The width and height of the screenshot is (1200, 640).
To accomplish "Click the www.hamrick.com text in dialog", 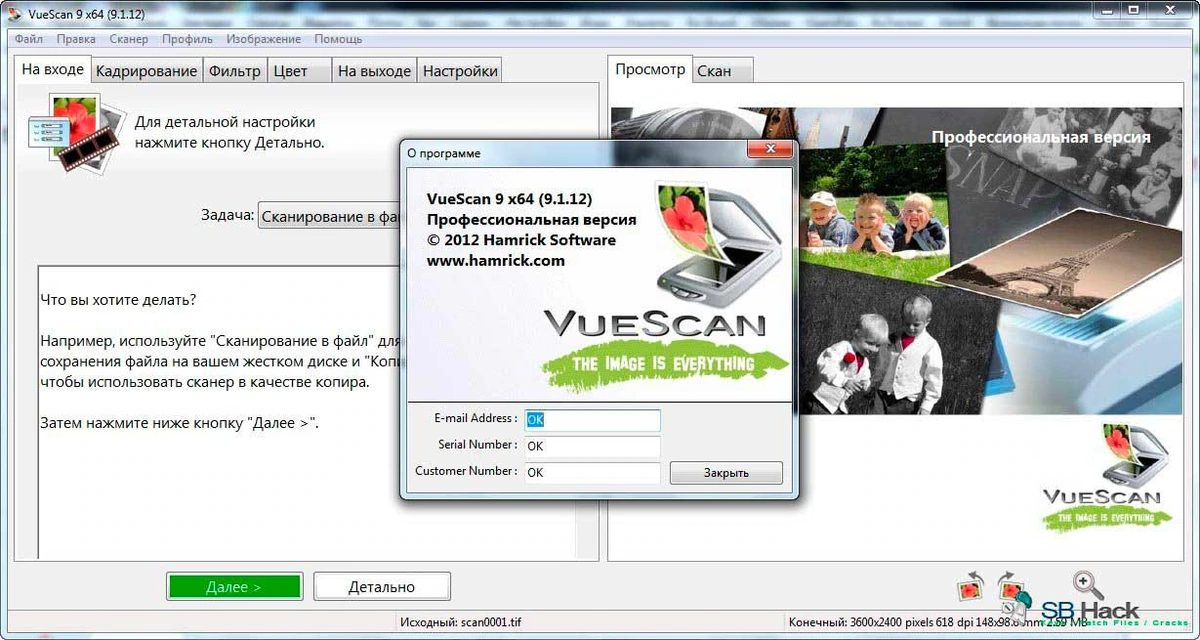I will (495, 260).
